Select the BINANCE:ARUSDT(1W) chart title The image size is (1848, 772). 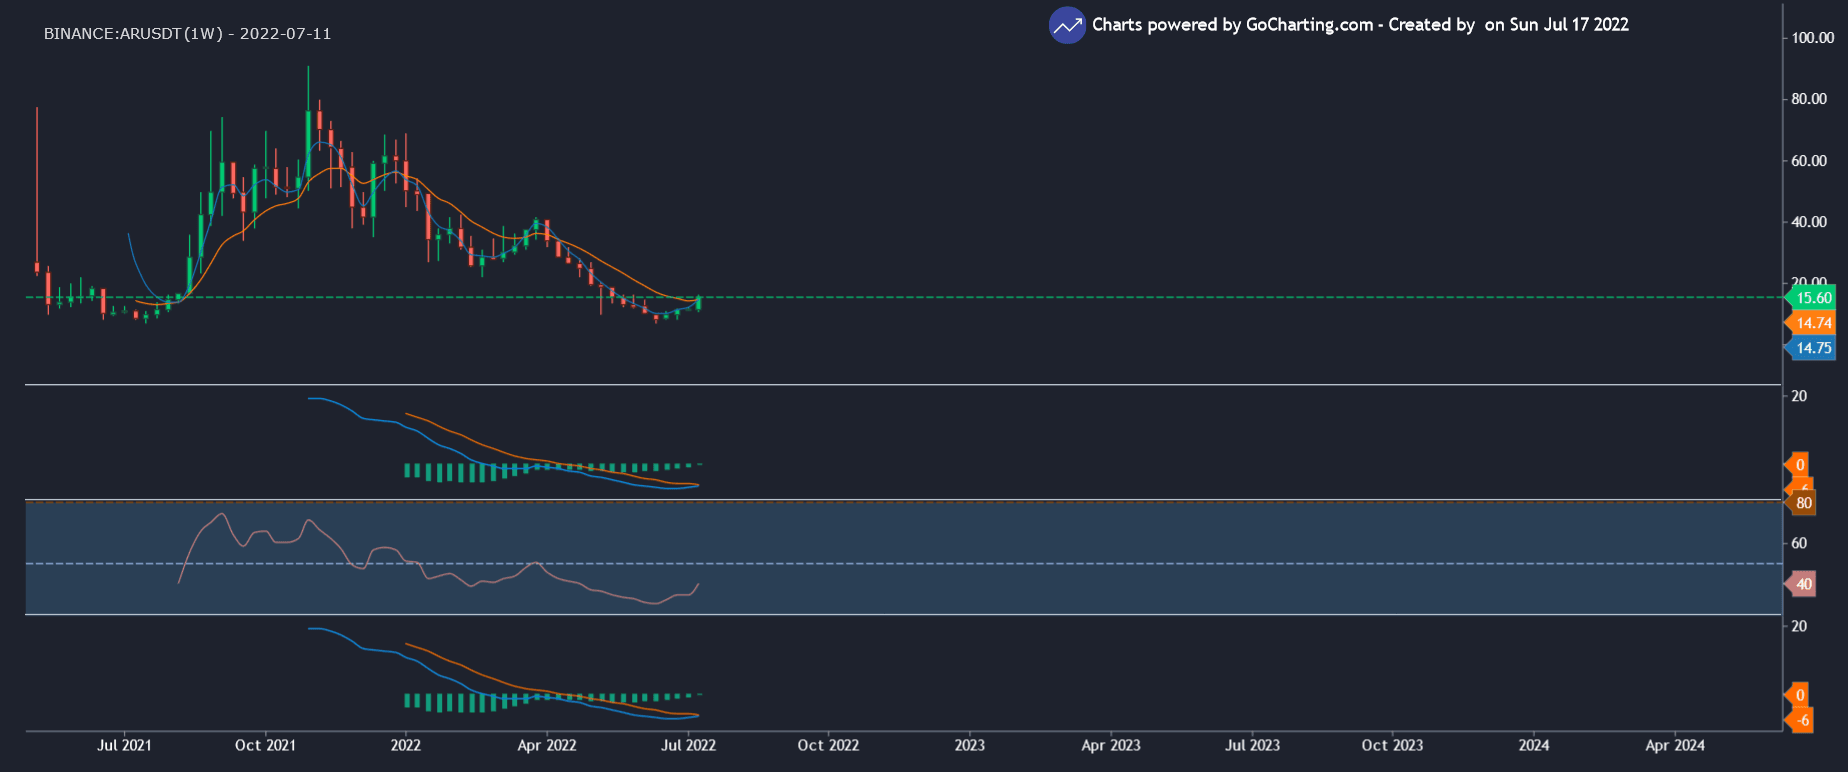click(187, 34)
